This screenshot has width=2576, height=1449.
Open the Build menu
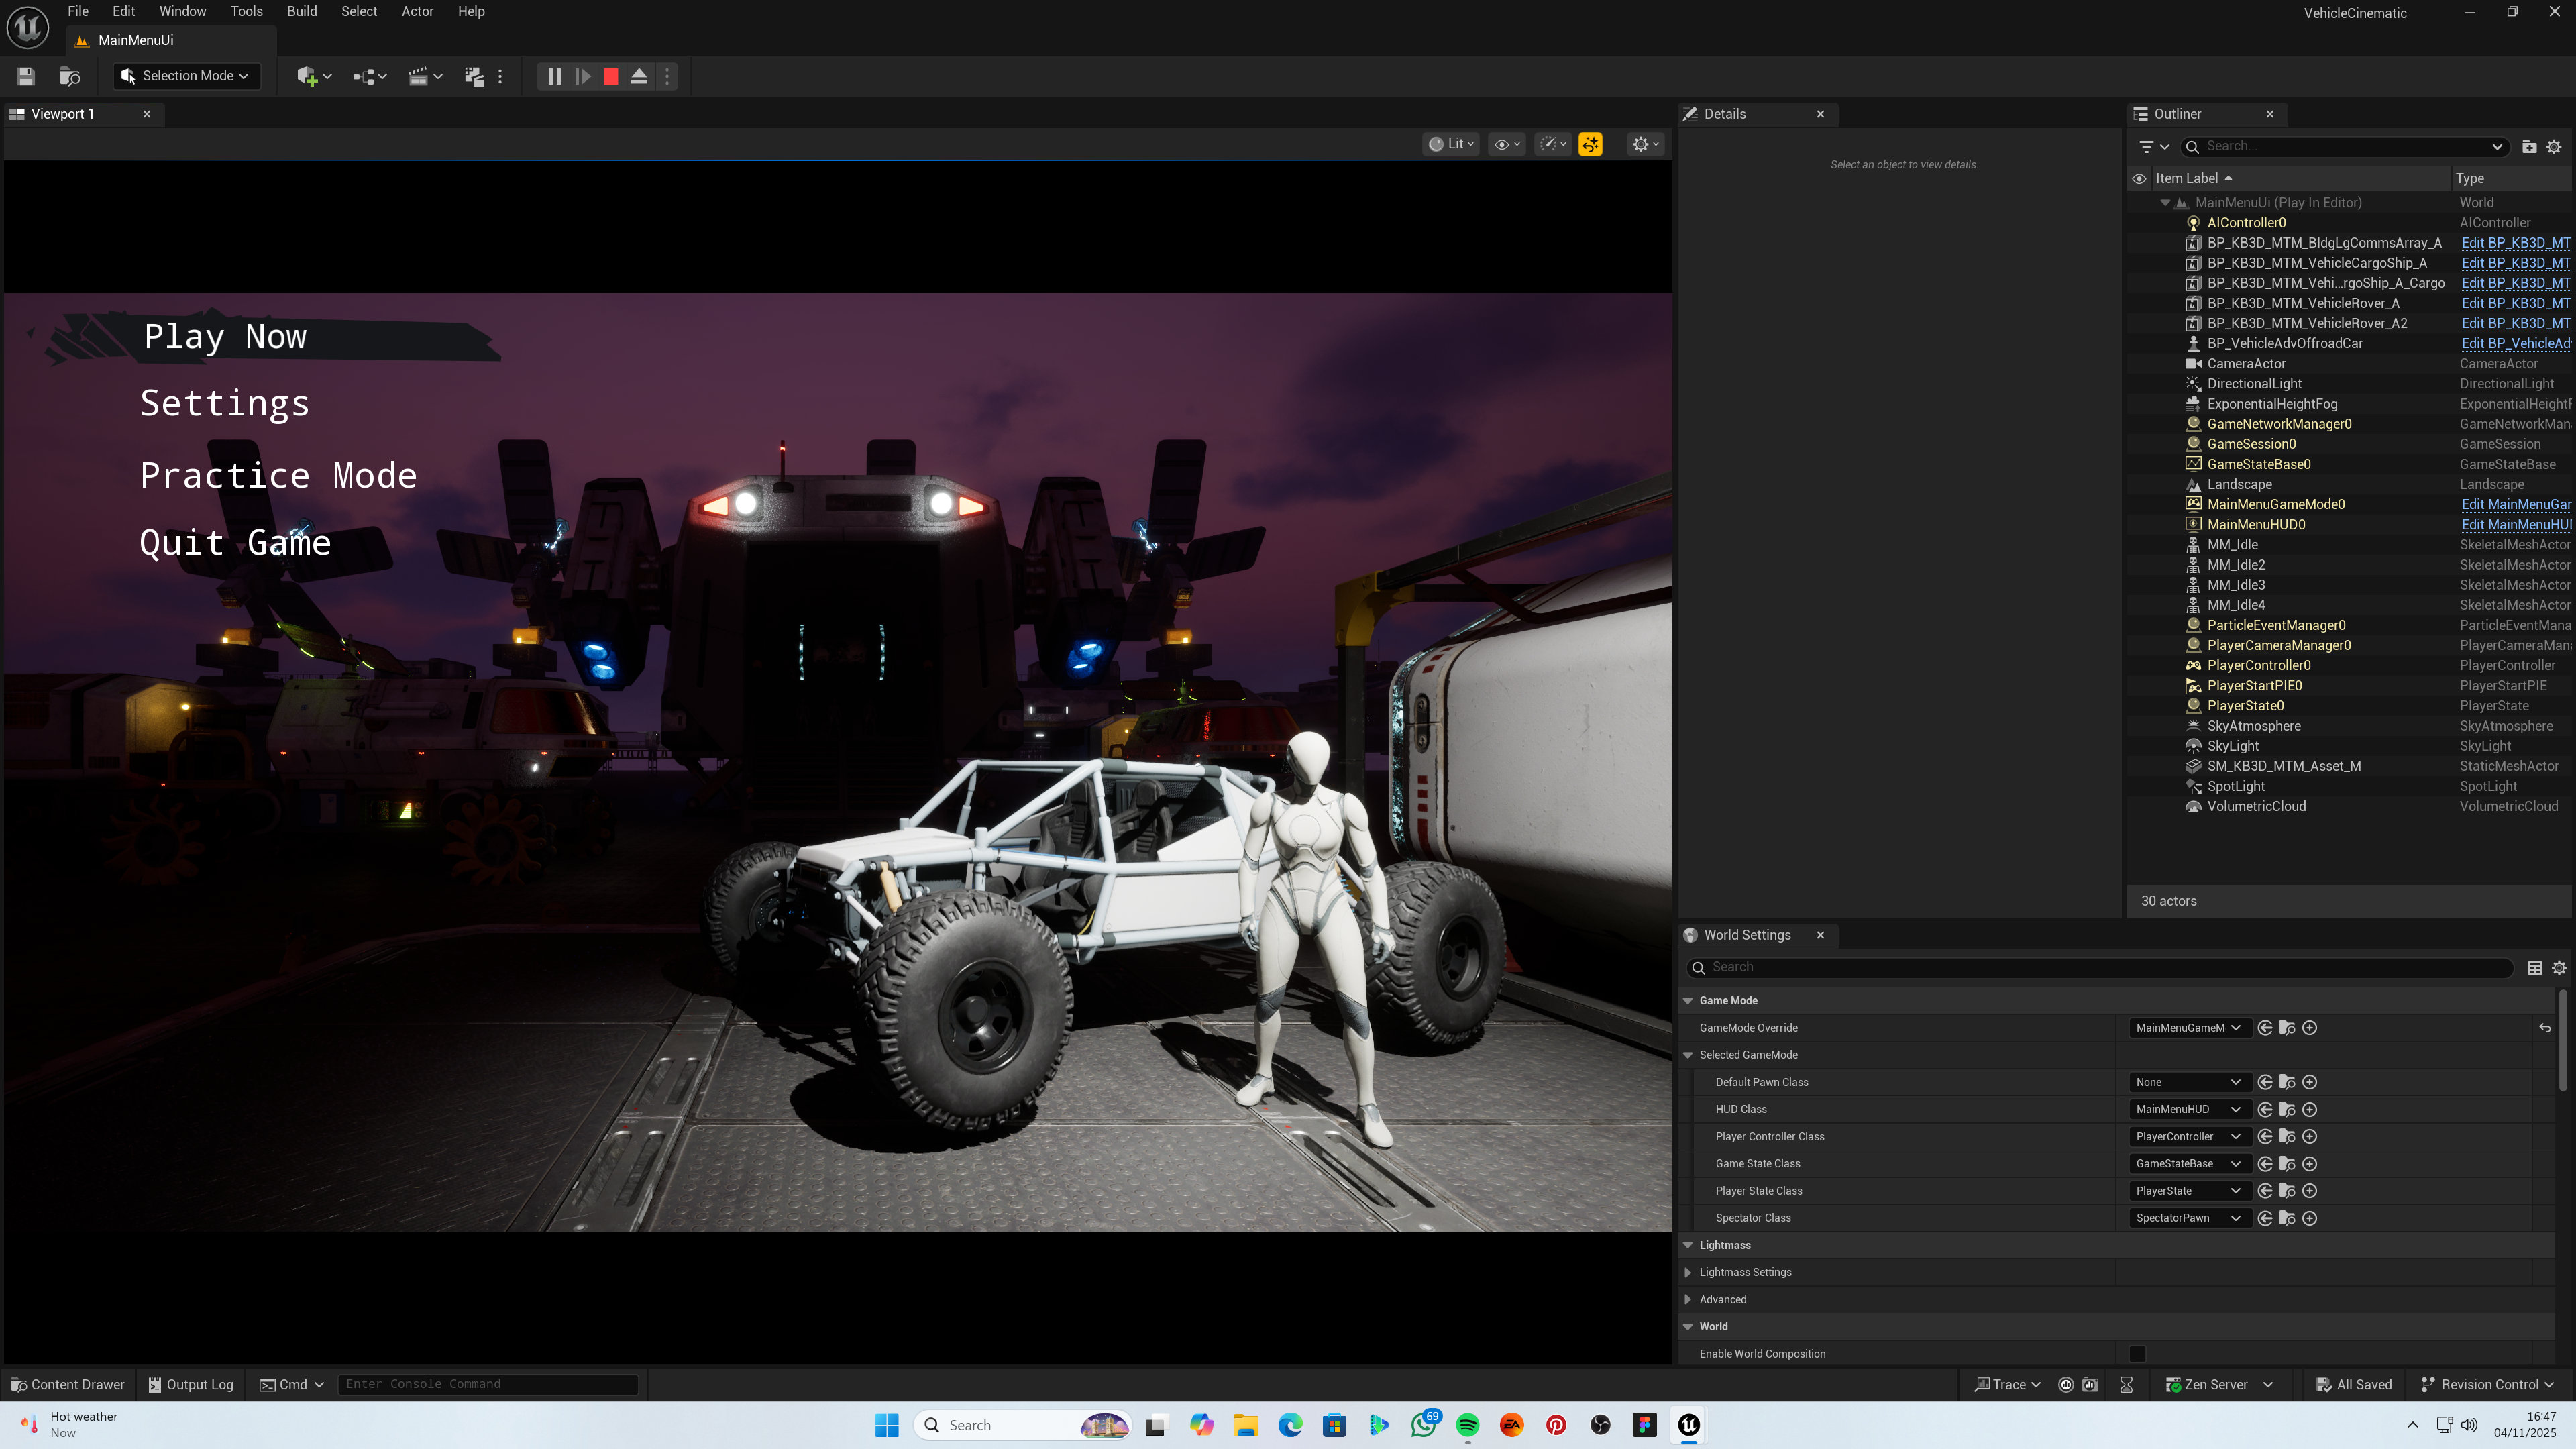click(x=301, y=12)
